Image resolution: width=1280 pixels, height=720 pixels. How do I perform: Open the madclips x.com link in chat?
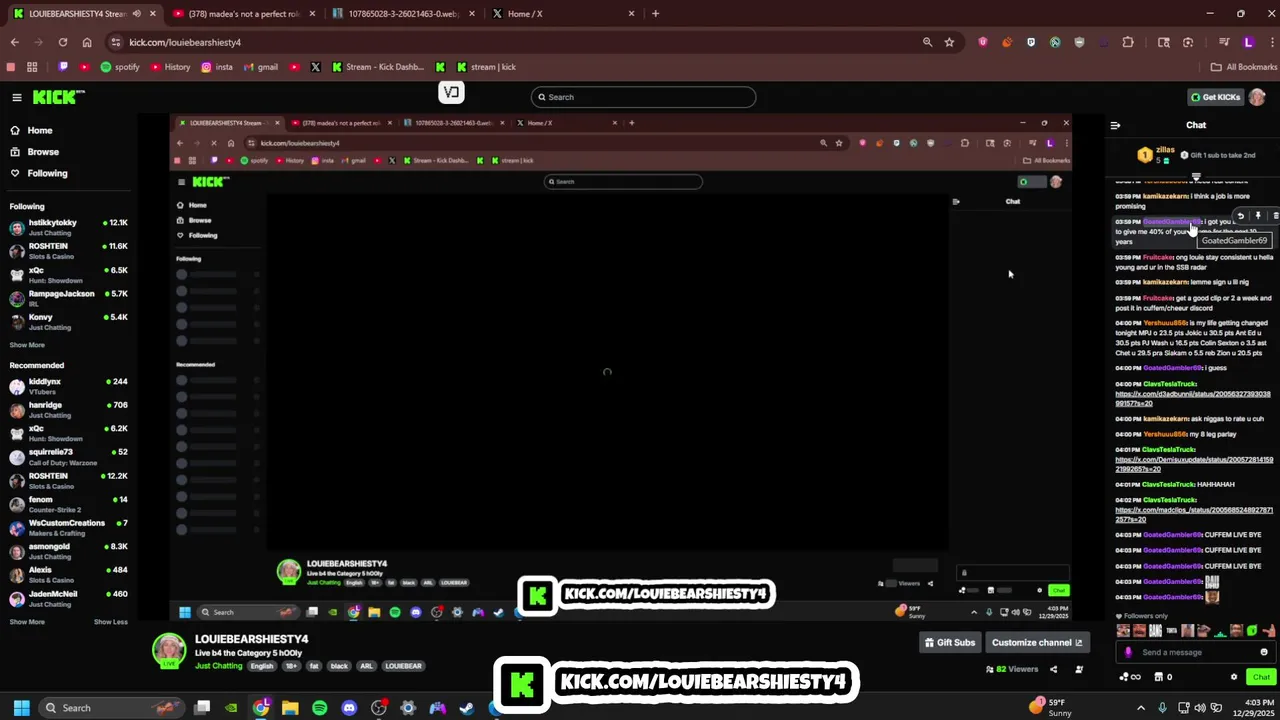[1193, 515]
